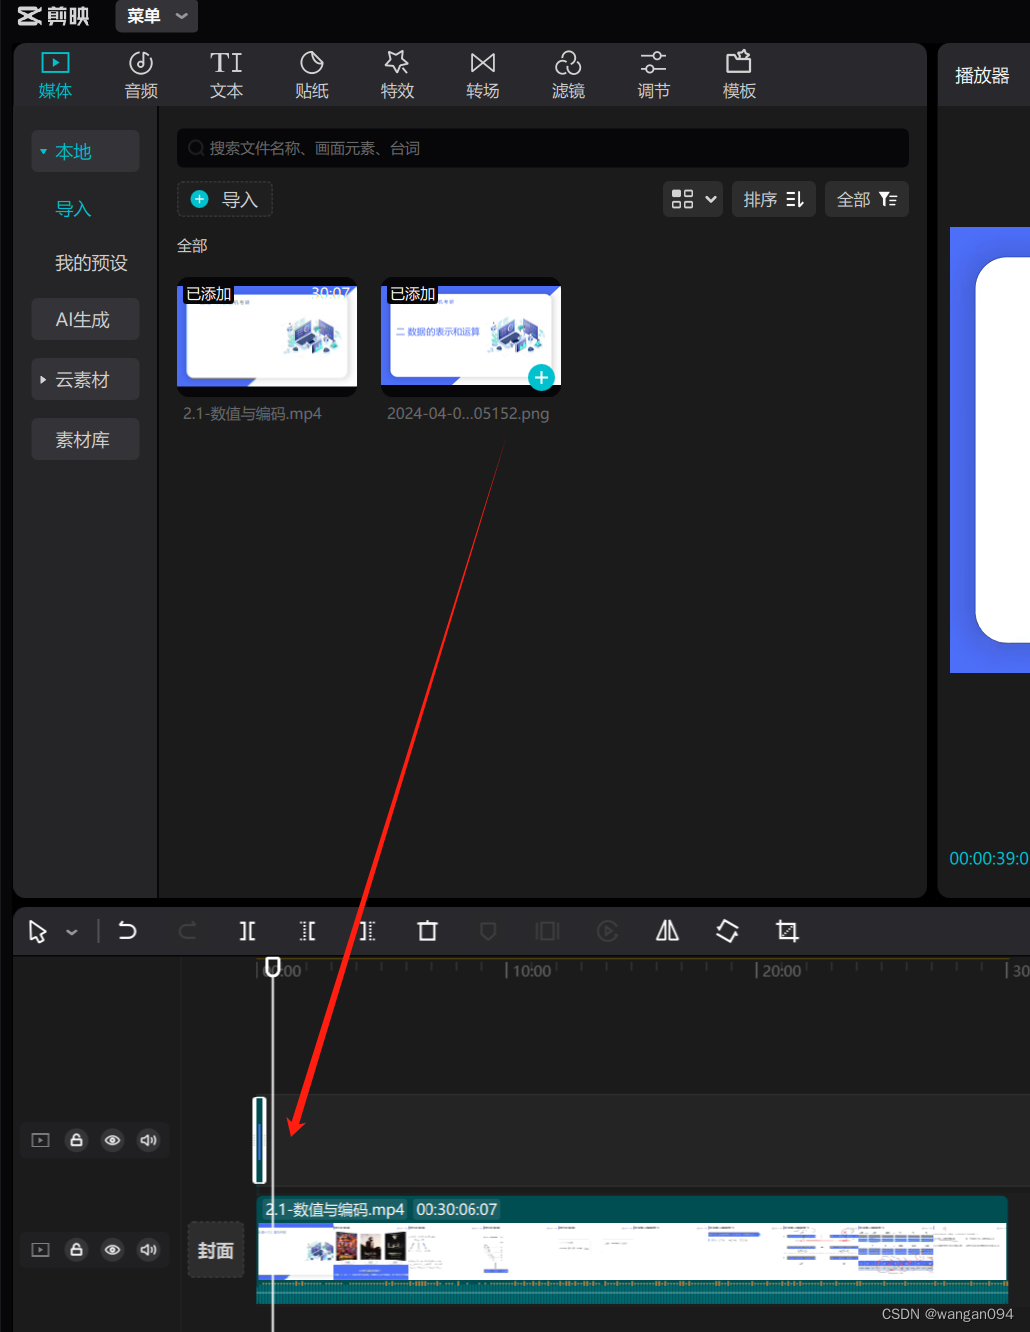
Task: Open the AI生成 section
Action: (85, 320)
